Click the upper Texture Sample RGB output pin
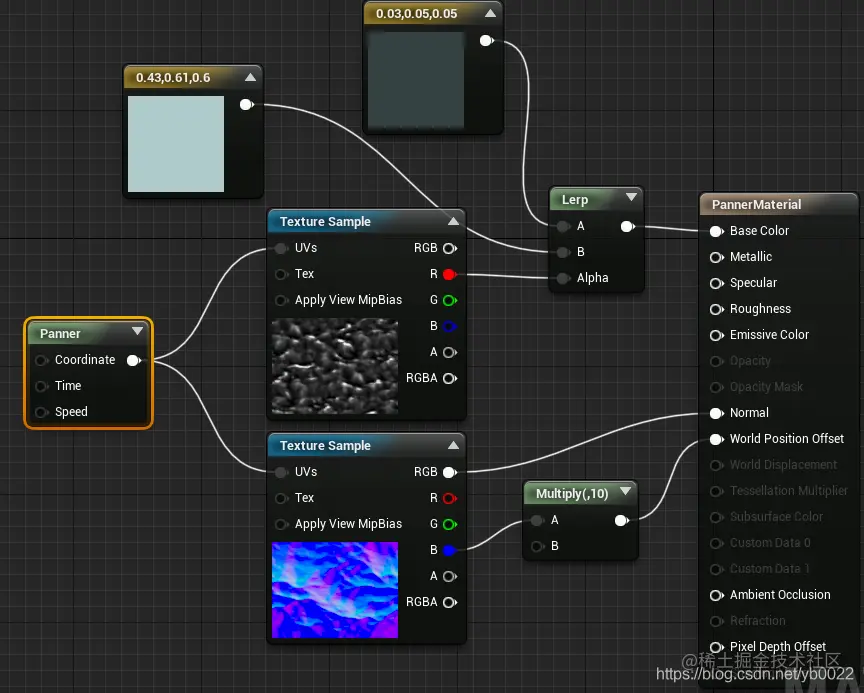This screenshot has width=864, height=693. tap(450, 248)
